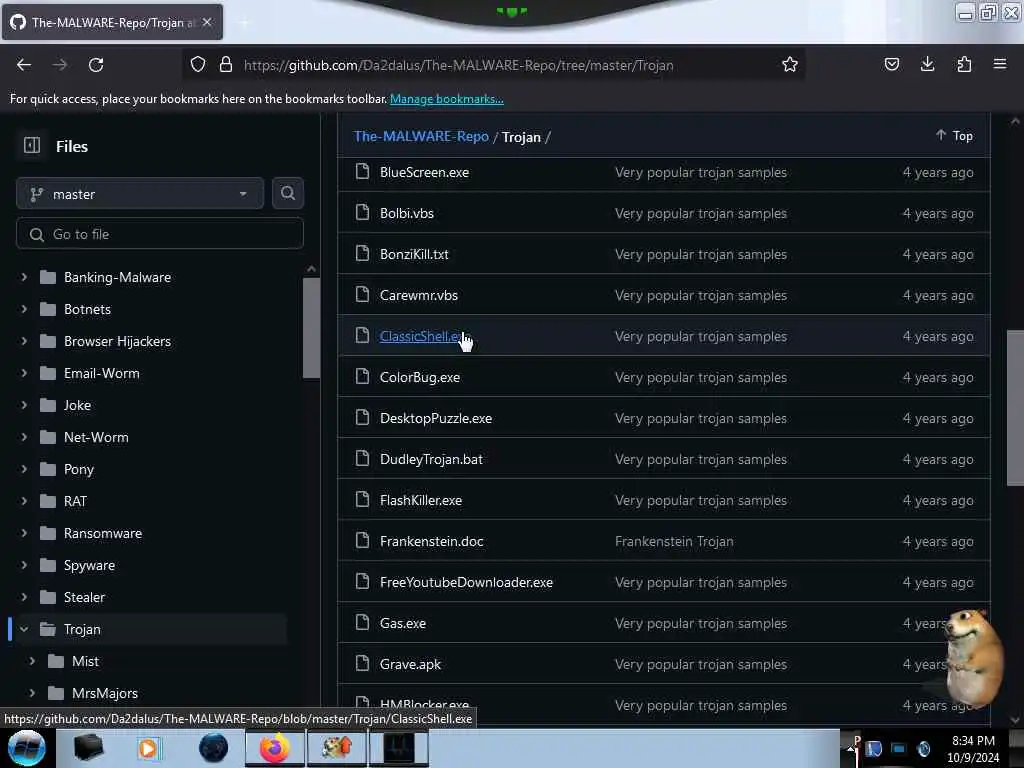Open the ColorBug.exe file
Viewport: 1024px width, 768px height.
[x=420, y=377]
